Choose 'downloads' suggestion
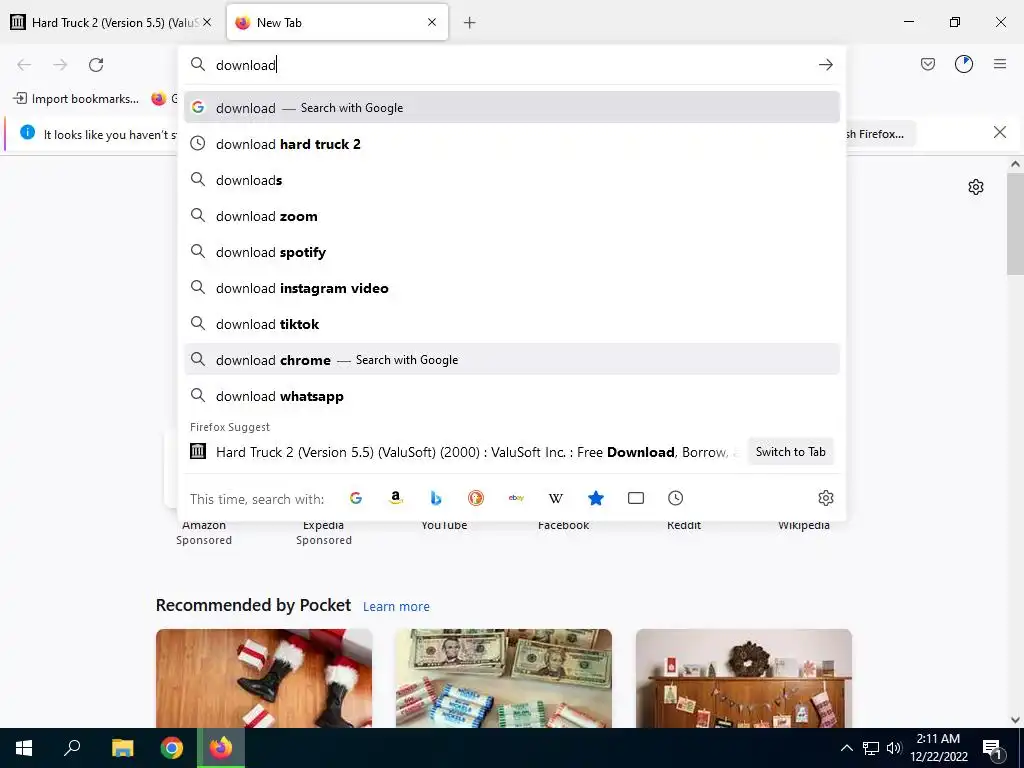Image resolution: width=1024 pixels, height=768 pixels. click(511, 180)
